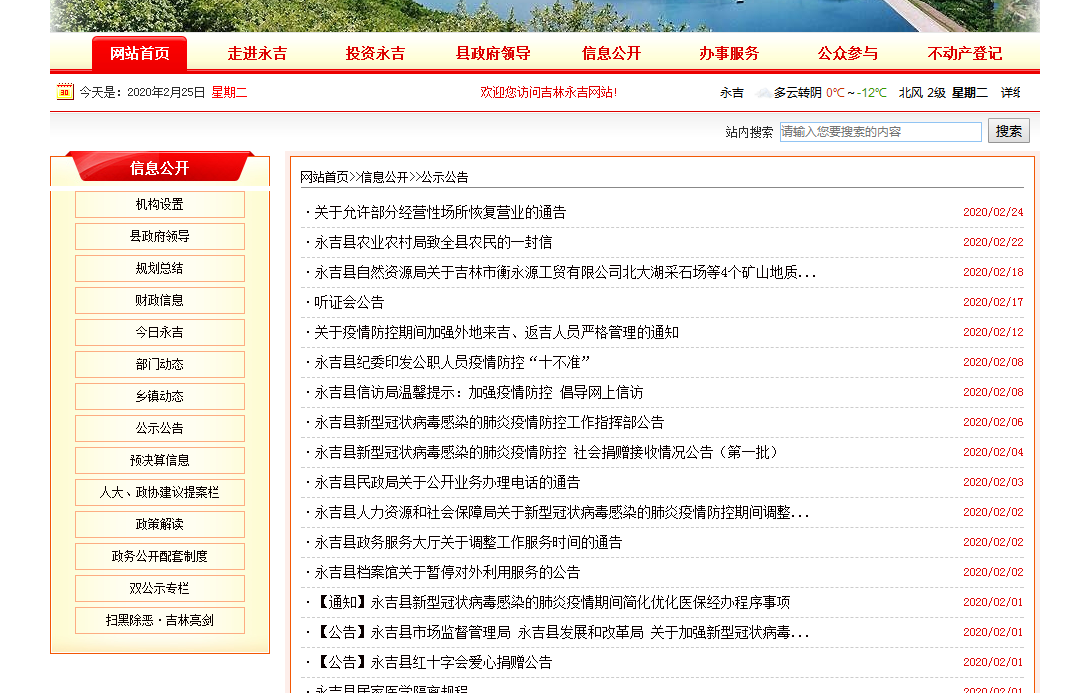Open 扫黑除恶·吉林亮剑 sidebar link
The height and width of the screenshot is (693, 1091).
pyautogui.click(x=160, y=621)
